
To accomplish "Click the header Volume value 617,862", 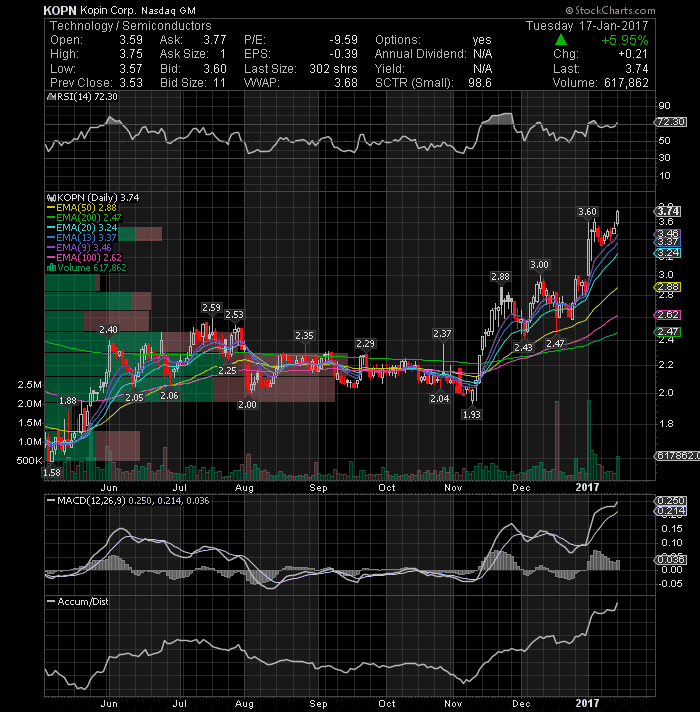I will (626, 83).
